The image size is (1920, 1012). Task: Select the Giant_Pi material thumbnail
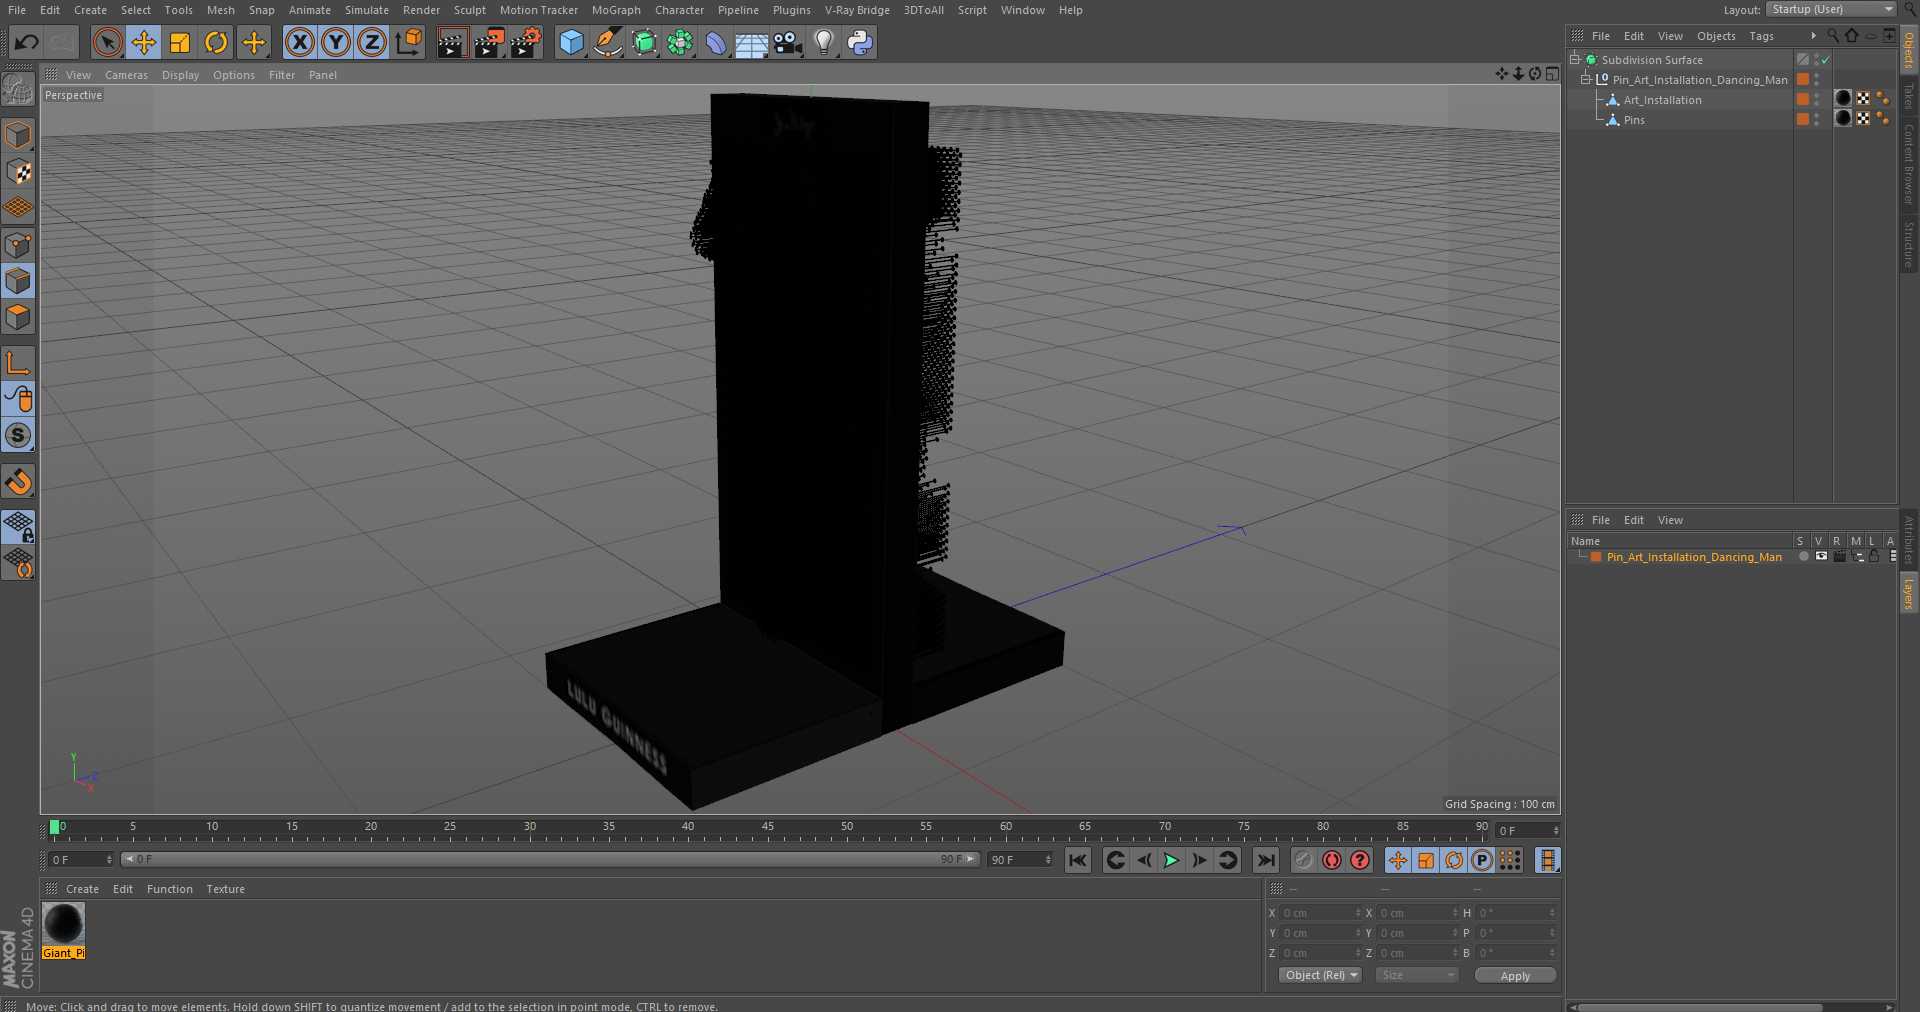[63, 924]
